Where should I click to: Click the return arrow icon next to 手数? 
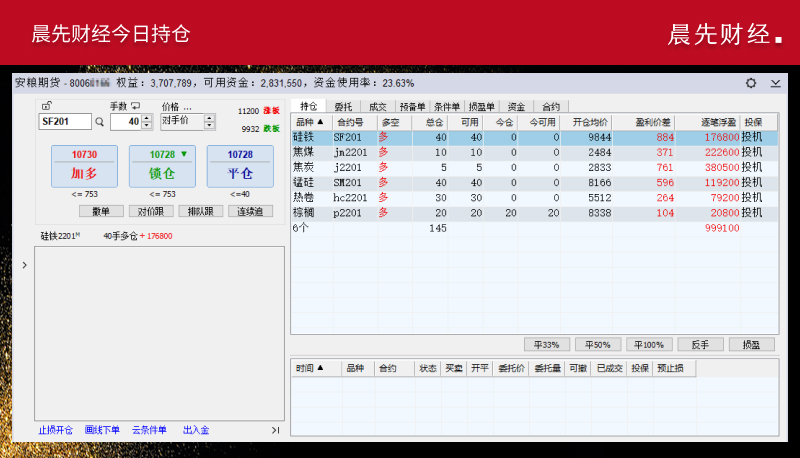point(136,106)
